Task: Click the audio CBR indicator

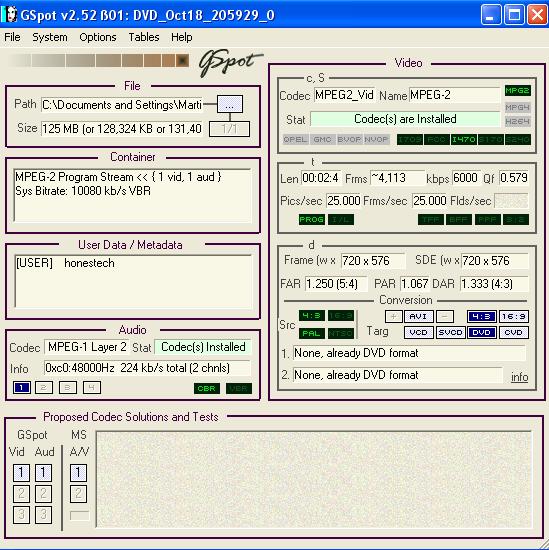Action: (207, 388)
